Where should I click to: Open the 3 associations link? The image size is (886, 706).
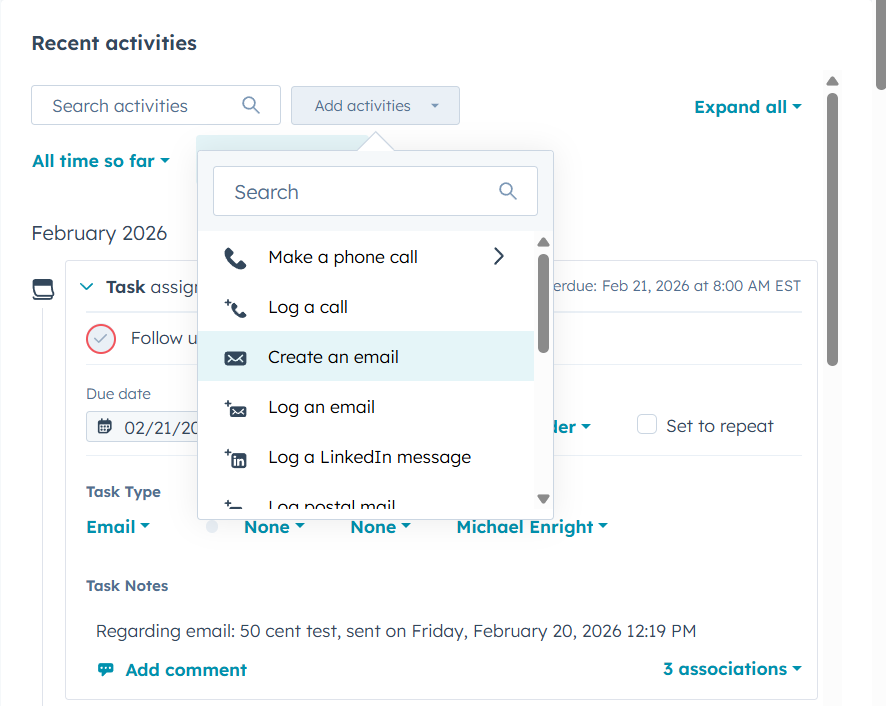pos(732,669)
